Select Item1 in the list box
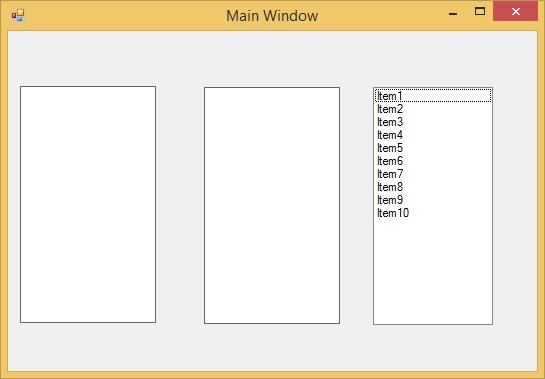 click(x=433, y=96)
